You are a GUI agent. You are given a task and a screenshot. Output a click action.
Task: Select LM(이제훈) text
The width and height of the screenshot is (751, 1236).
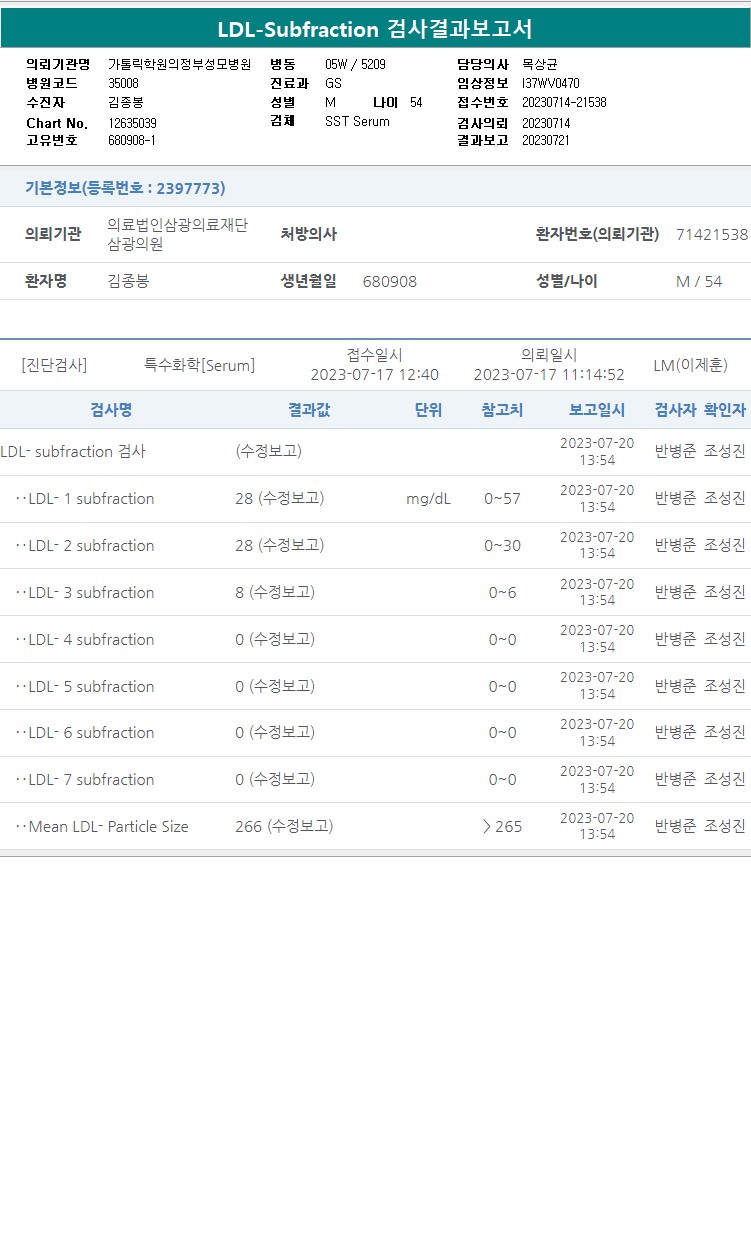pyautogui.click(x=690, y=365)
